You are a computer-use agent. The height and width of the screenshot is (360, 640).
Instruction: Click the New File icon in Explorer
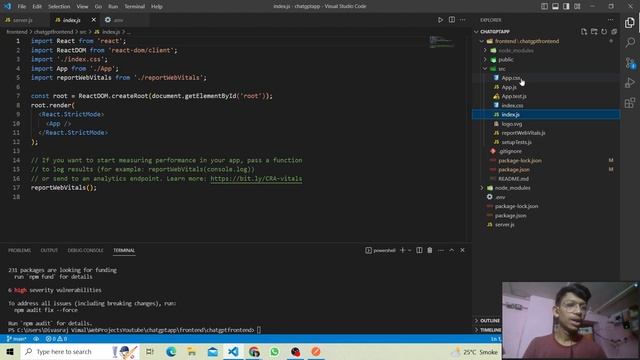[584, 32]
